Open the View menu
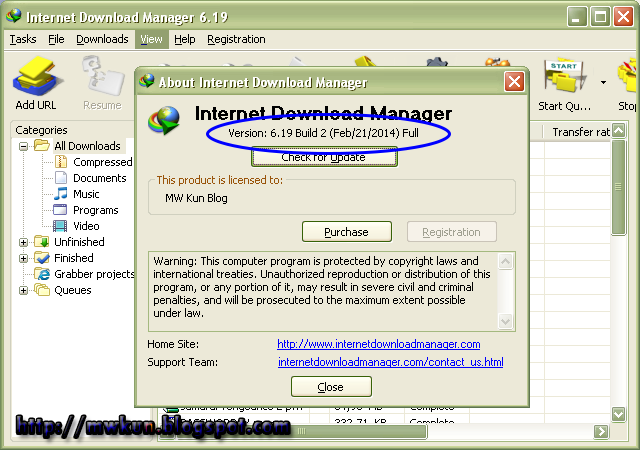The height and width of the screenshot is (450, 640). coord(151,39)
